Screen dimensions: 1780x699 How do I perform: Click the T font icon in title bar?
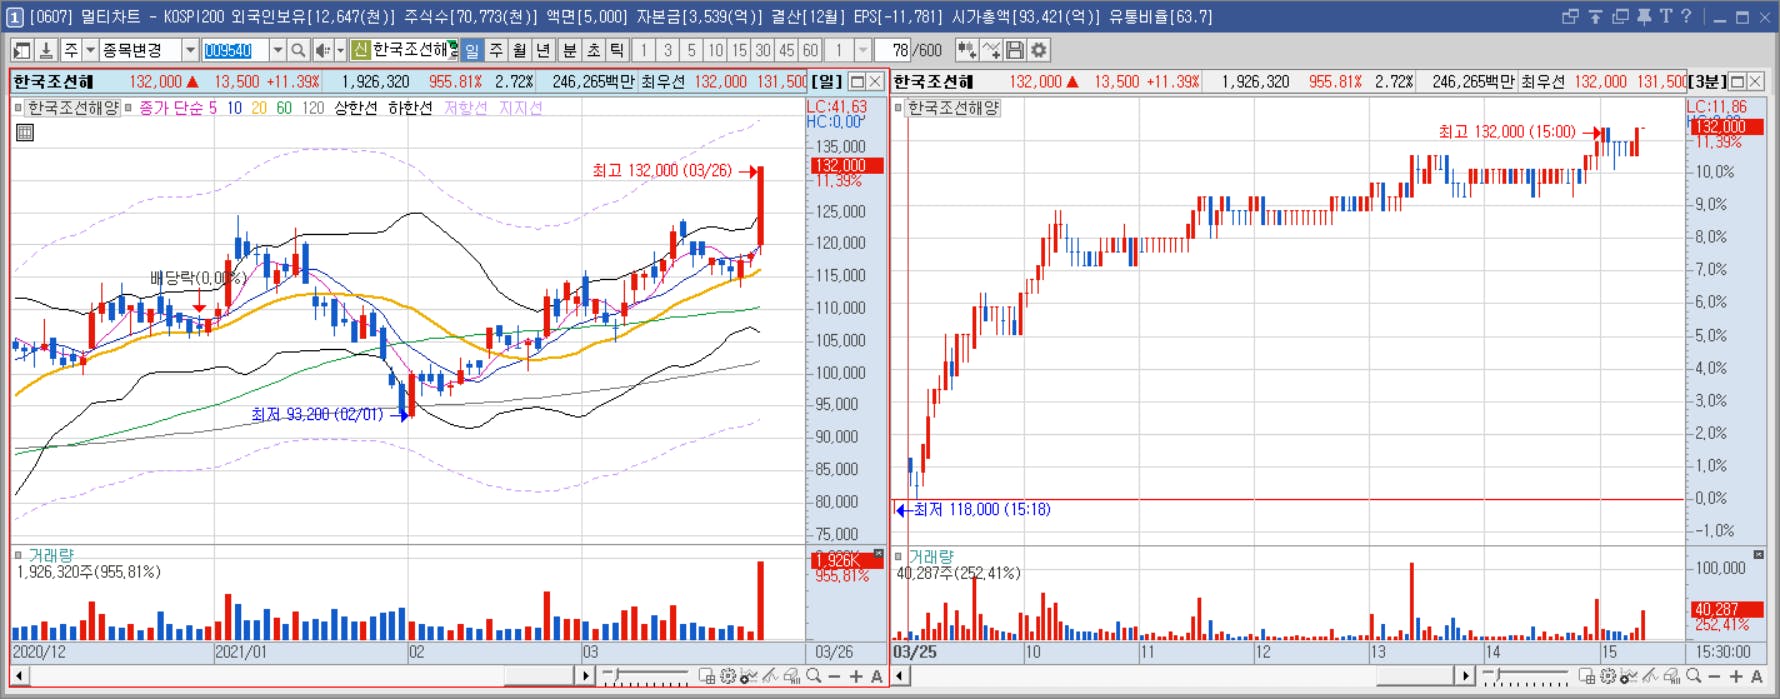pyautogui.click(x=1666, y=16)
